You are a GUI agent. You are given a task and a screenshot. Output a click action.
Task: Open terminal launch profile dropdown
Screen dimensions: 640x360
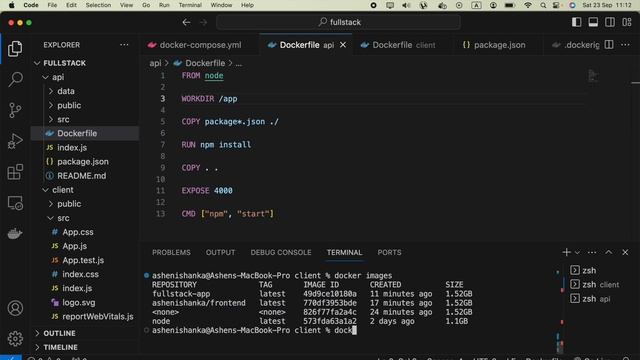click(x=577, y=253)
